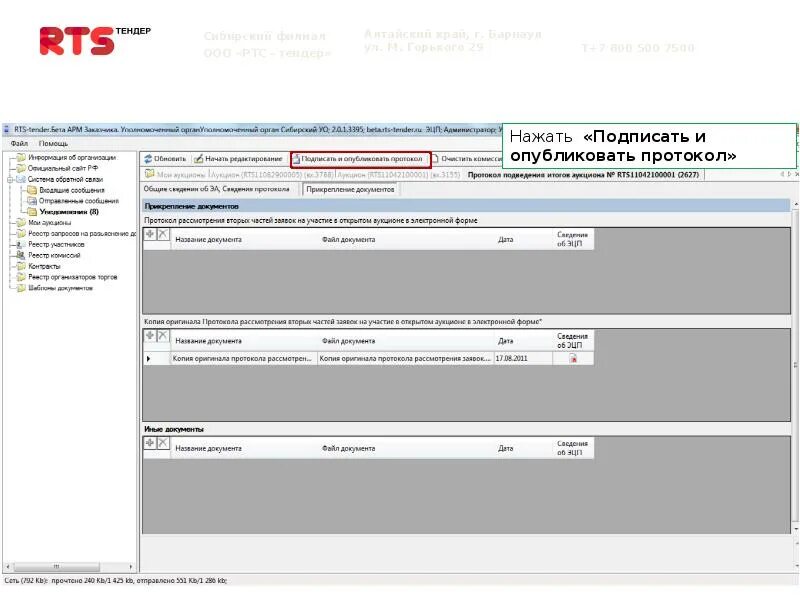Click the Обновить refresh arrows icon
This screenshot has height=600, width=800.
[x=148, y=159]
